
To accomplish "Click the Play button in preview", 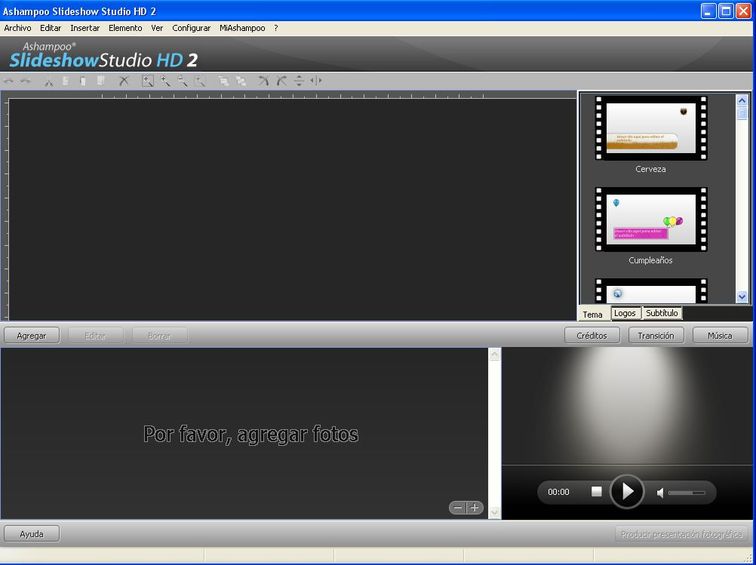I will (627, 491).
